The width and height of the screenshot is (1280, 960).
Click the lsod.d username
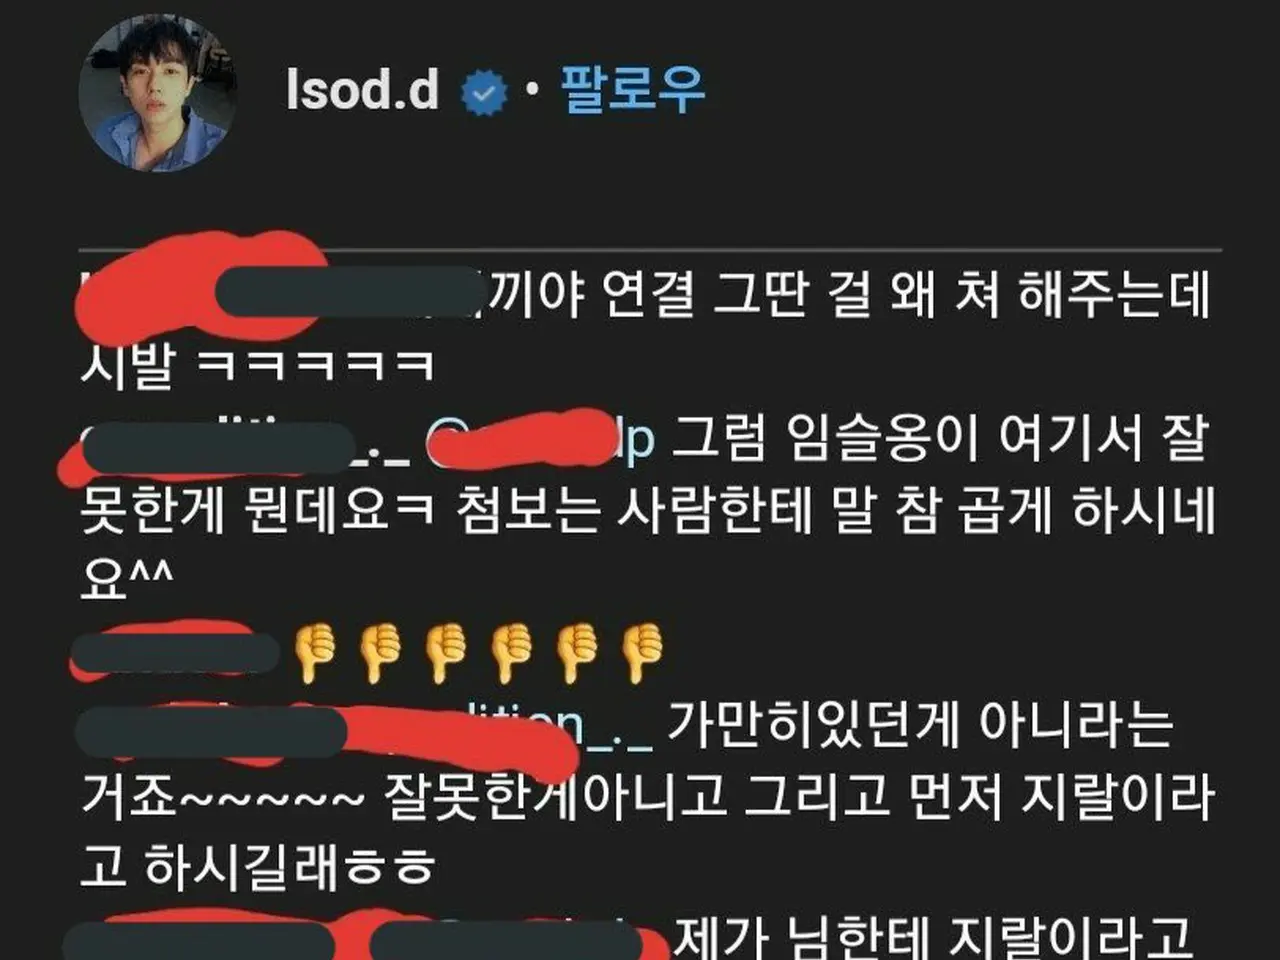point(362,90)
